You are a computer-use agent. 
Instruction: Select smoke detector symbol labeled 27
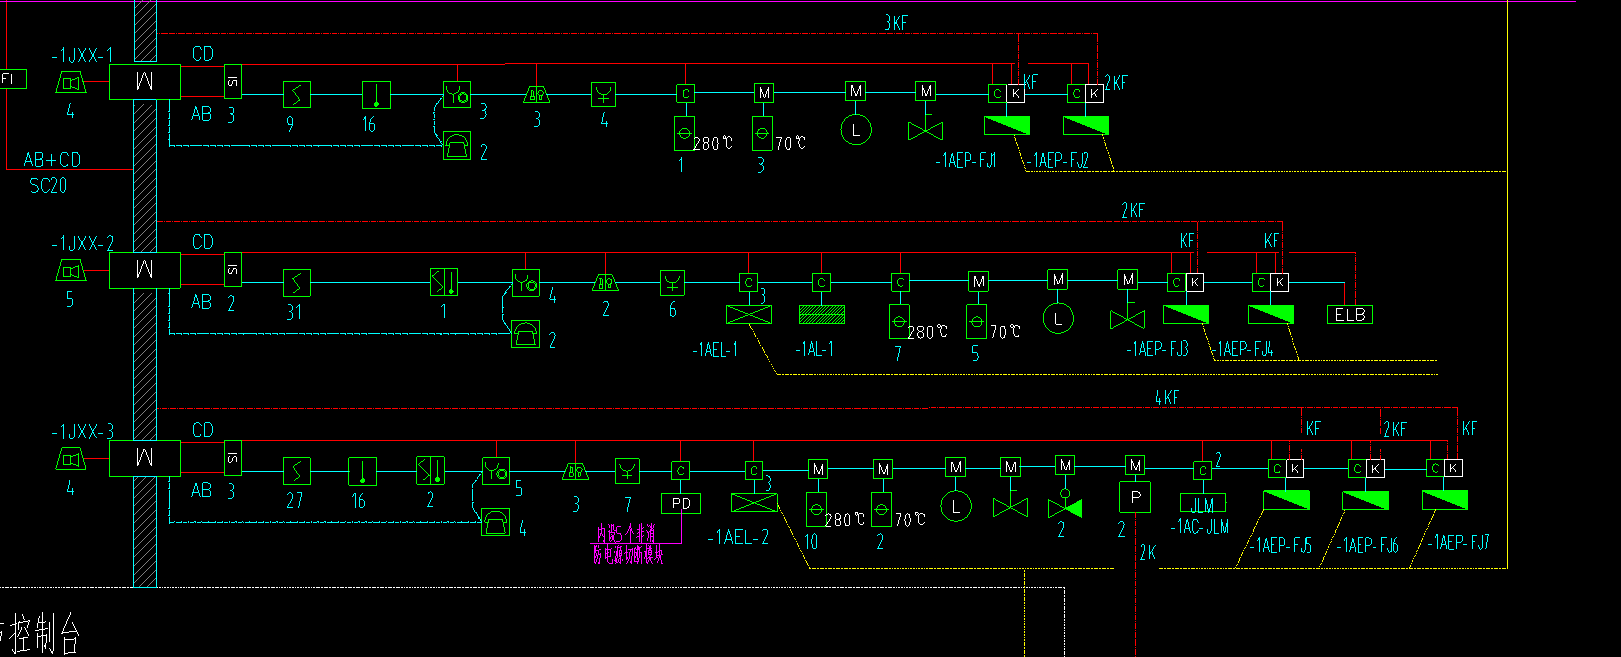[x=296, y=471]
